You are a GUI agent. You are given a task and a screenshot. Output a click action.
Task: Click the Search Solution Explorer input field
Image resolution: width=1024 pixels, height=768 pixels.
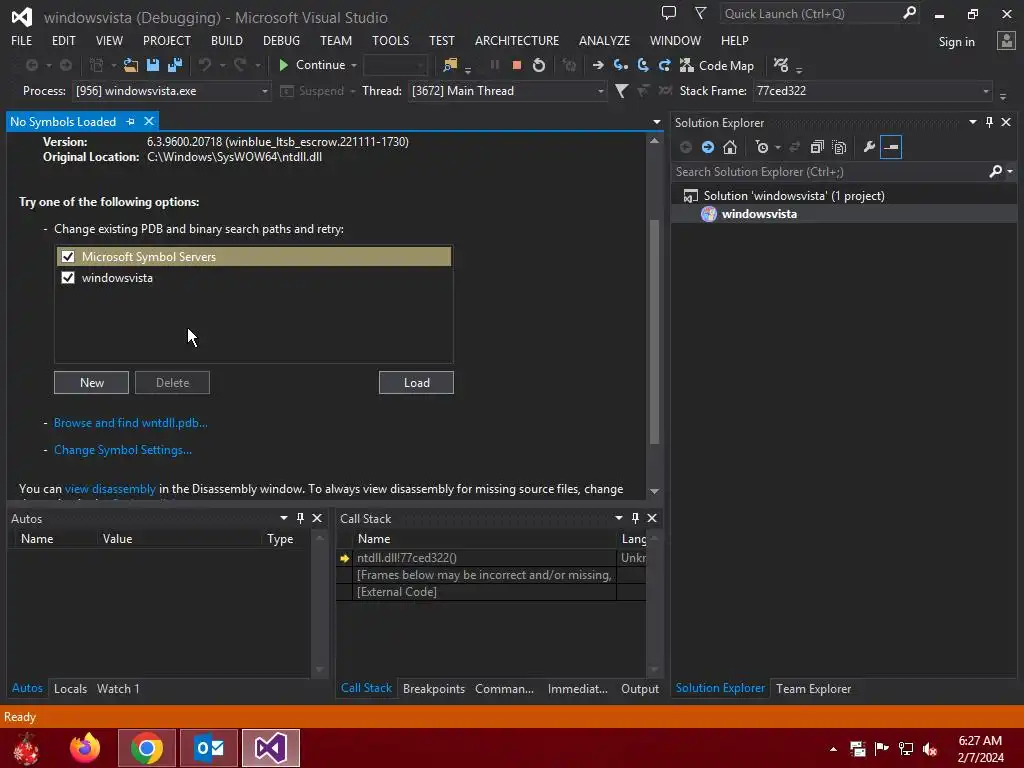[829, 172]
